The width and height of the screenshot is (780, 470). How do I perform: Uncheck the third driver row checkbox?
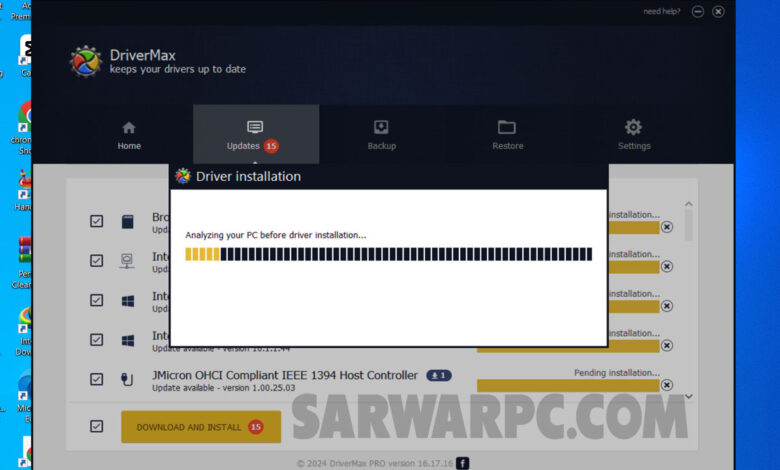[97, 300]
